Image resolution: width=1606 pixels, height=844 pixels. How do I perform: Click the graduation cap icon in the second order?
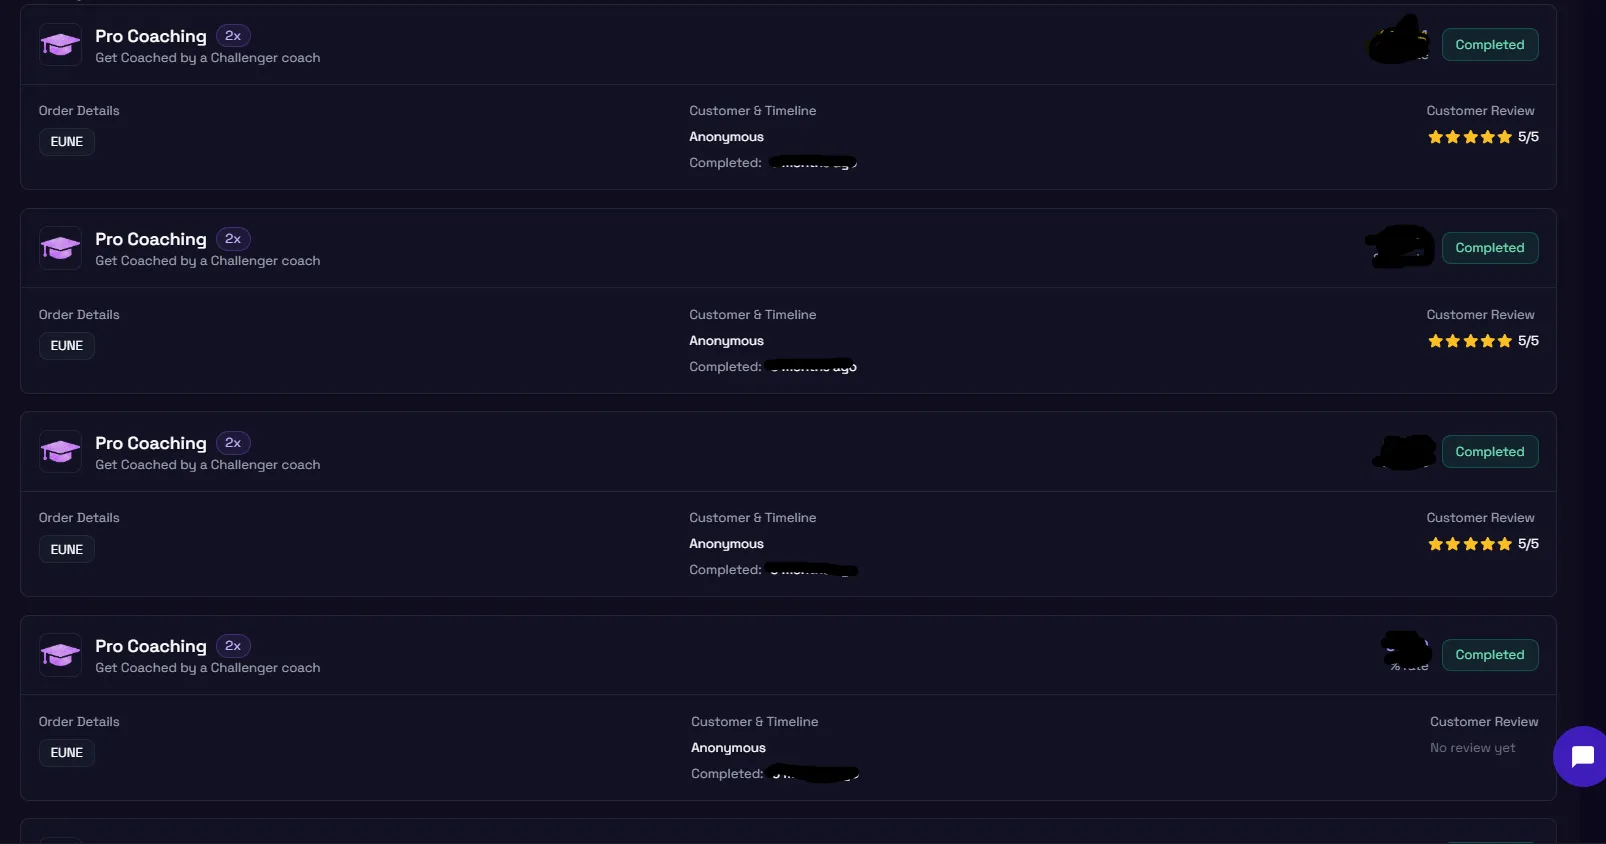tap(60, 248)
